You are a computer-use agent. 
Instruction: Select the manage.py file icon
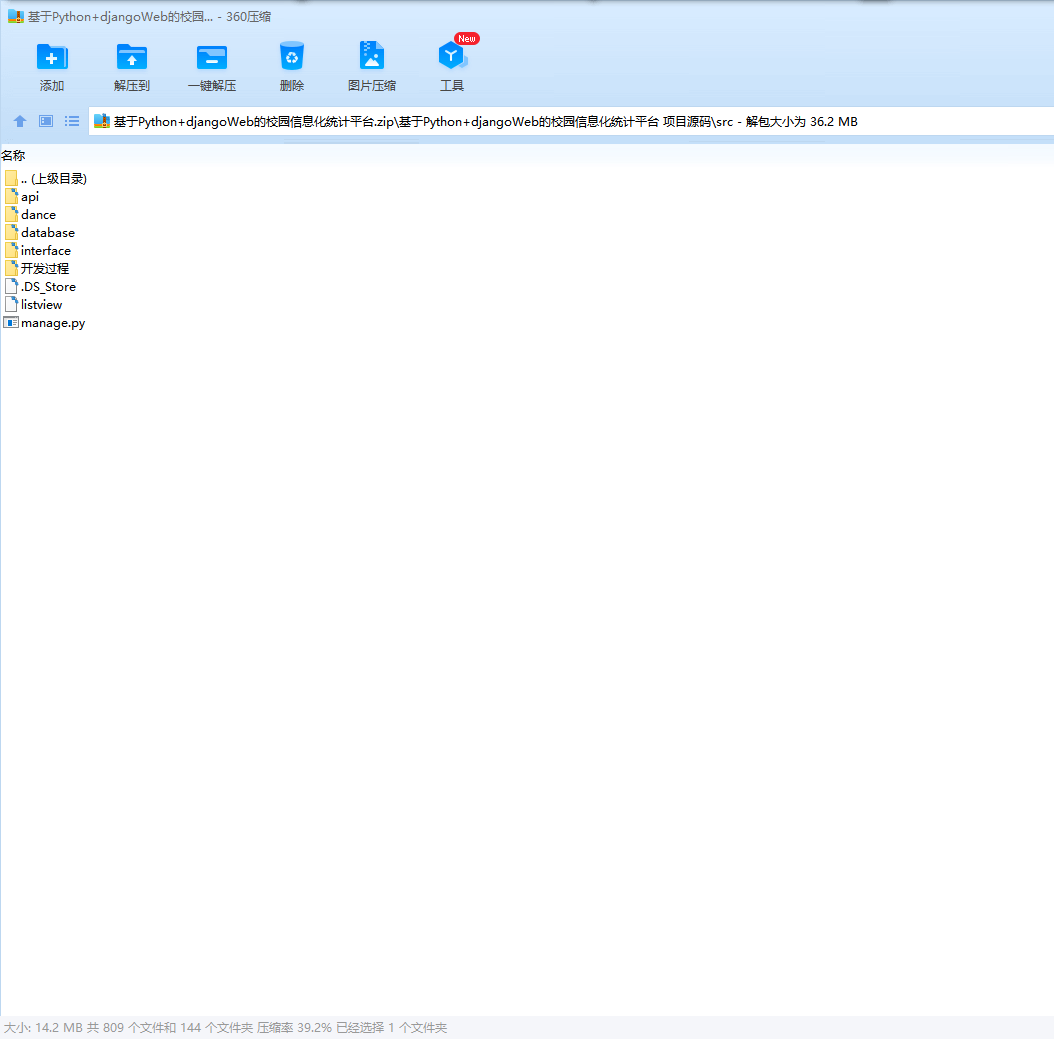[x=11, y=323]
